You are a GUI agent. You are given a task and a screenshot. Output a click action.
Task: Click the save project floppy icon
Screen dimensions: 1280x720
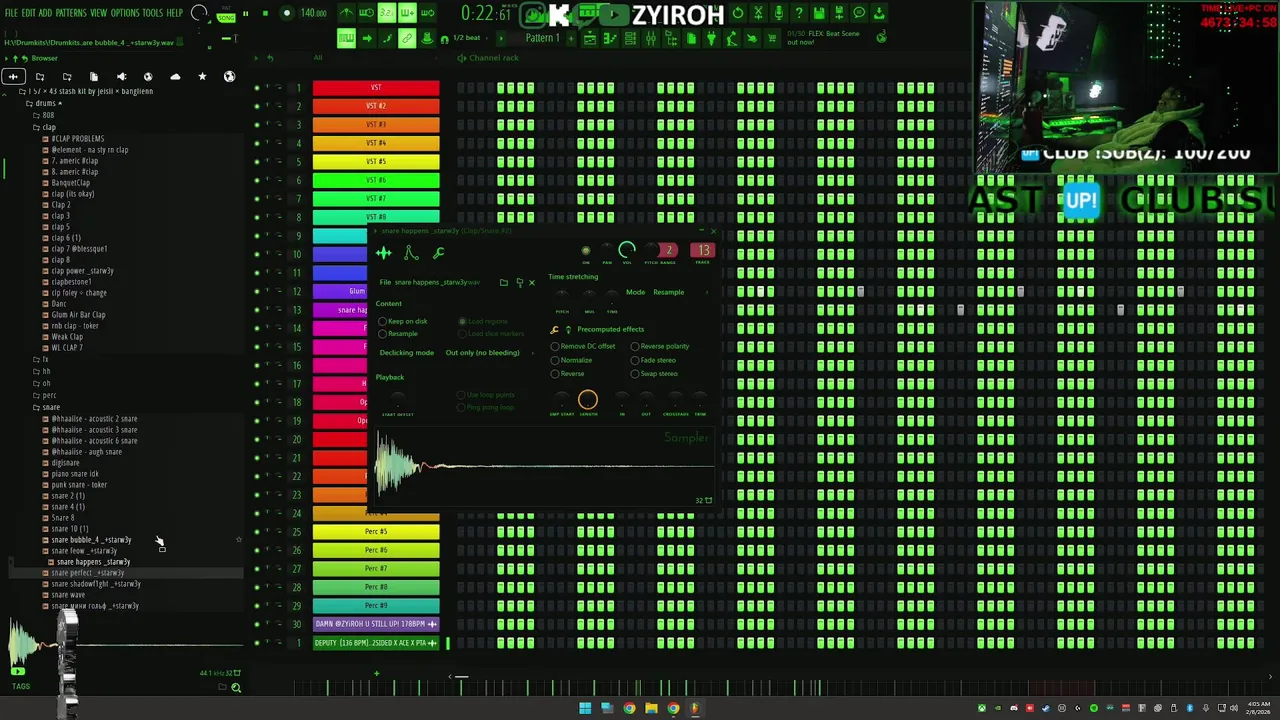click(818, 13)
